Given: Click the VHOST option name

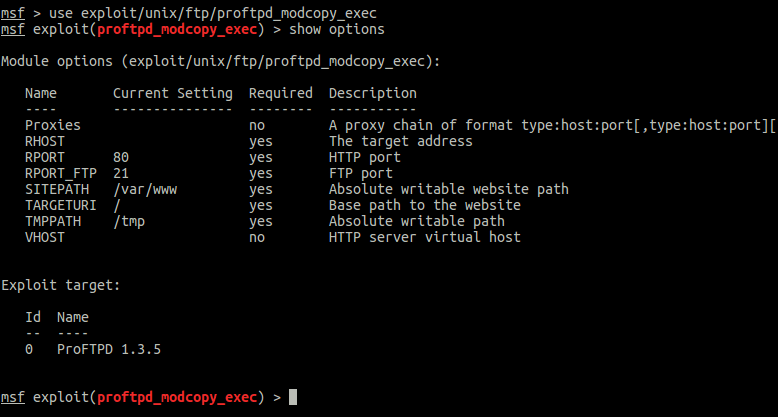Looking at the screenshot, I should (x=45, y=237).
